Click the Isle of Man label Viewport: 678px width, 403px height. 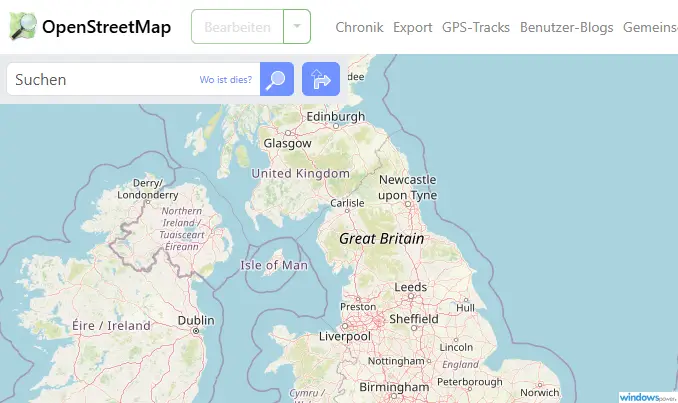[274, 265]
